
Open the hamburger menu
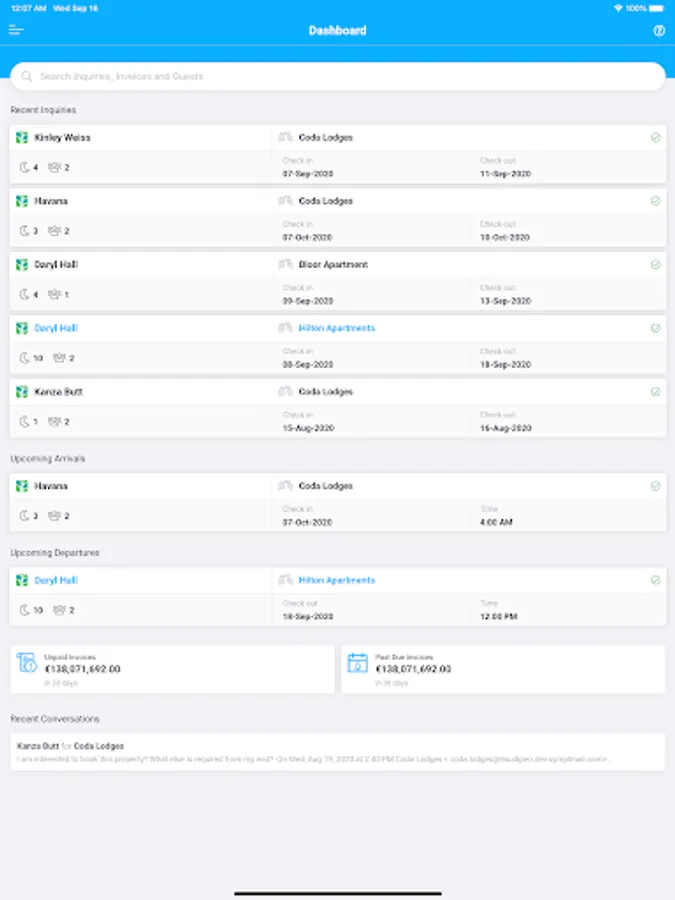coord(16,30)
